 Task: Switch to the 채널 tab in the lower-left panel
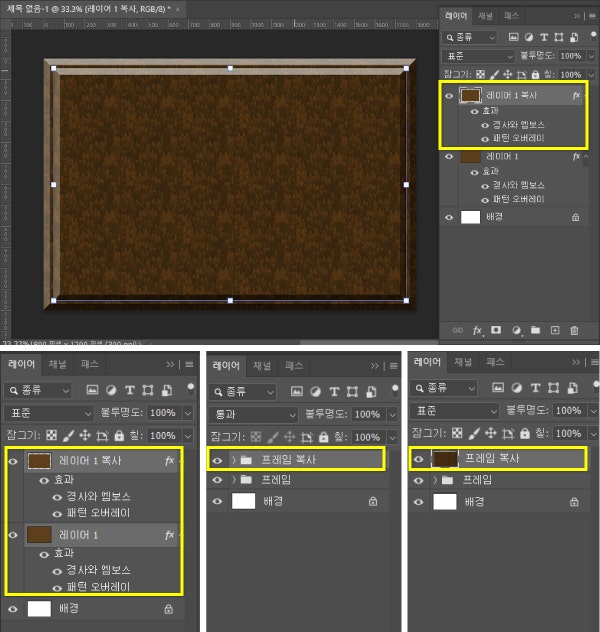[58, 364]
